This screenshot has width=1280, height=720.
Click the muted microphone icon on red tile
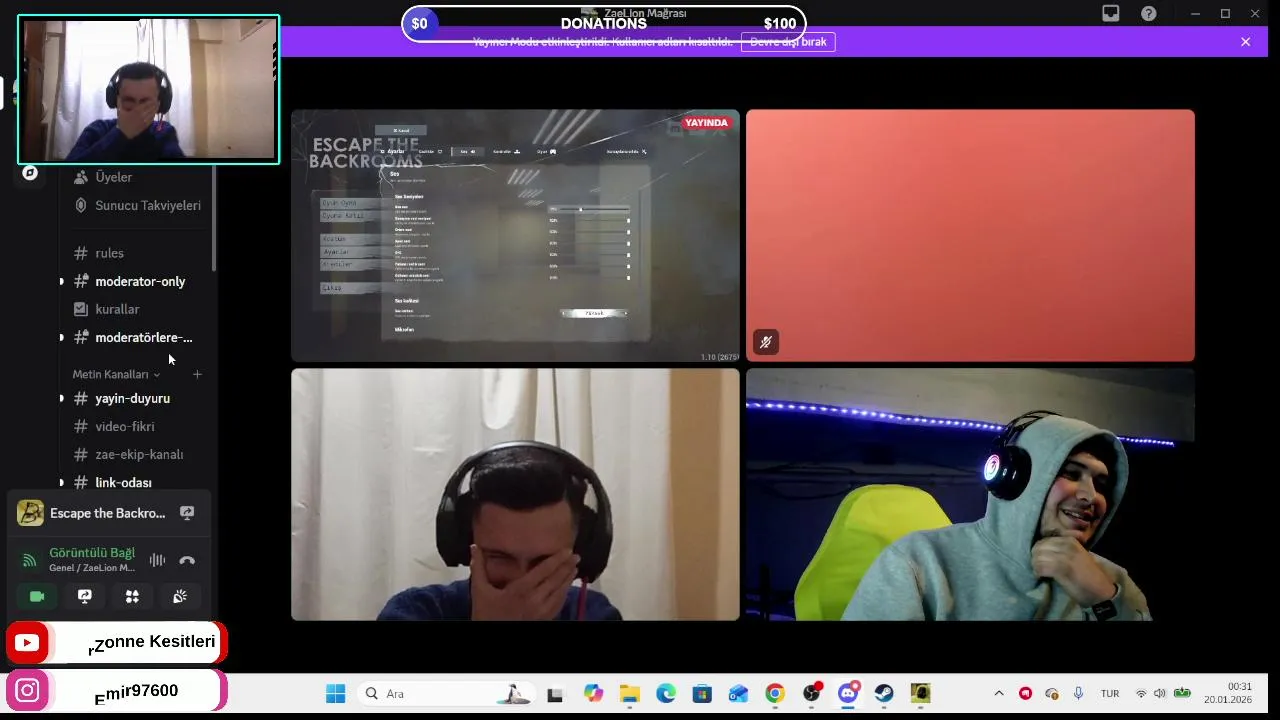tap(766, 342)
